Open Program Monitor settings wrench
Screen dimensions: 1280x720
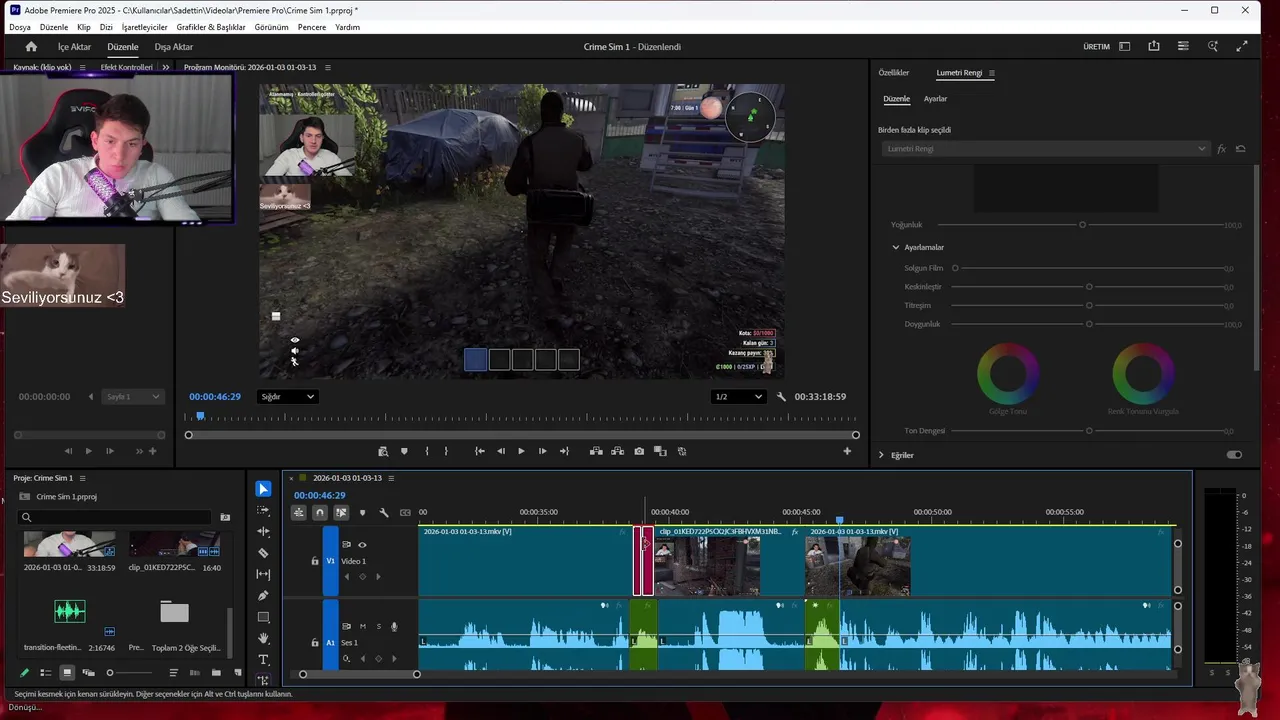tap(781, 397)
